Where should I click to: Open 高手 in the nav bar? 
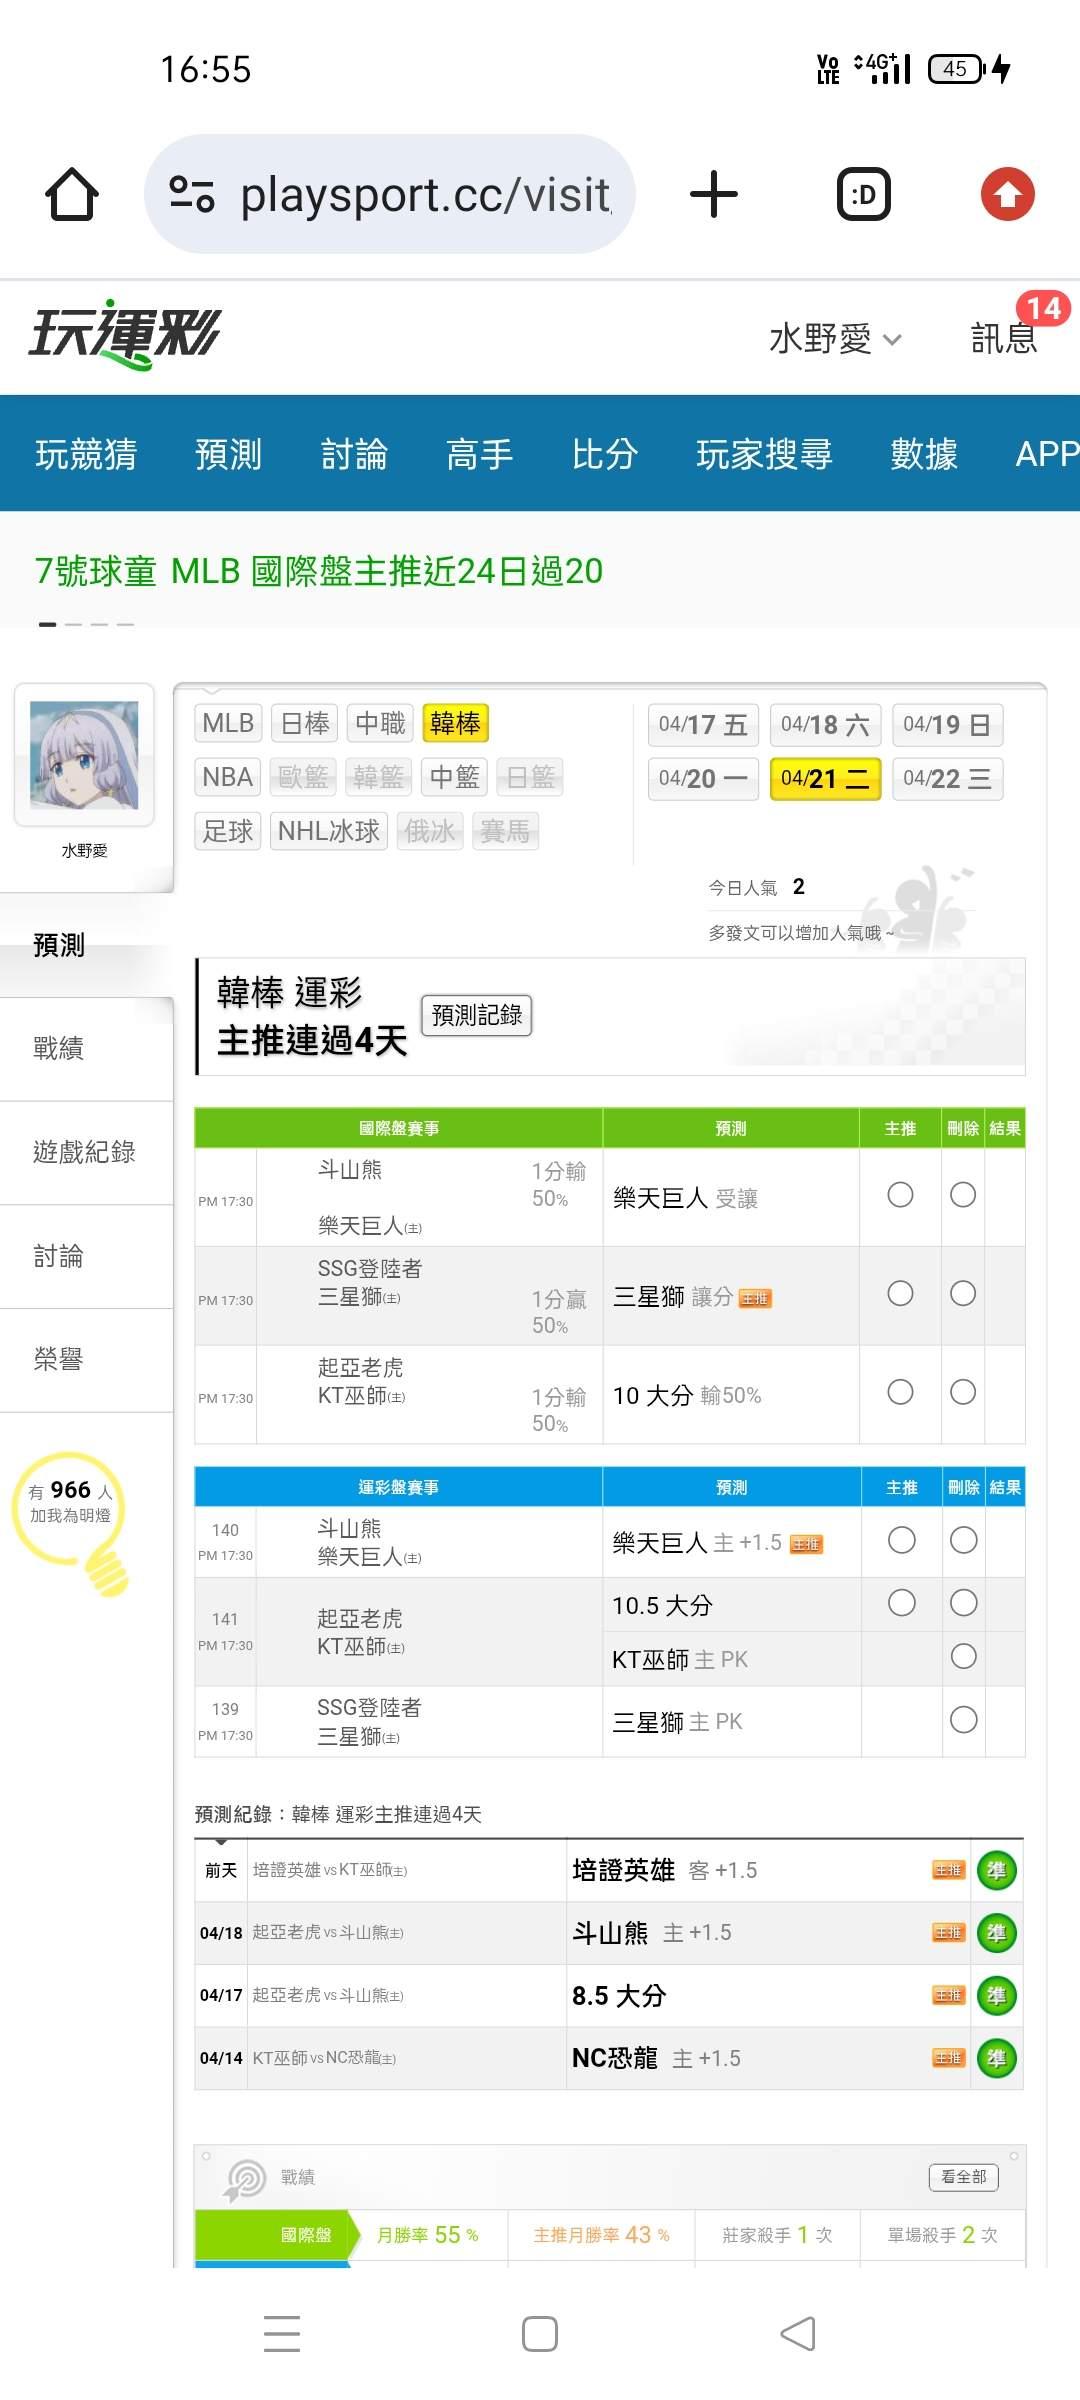tap(479, 454)
